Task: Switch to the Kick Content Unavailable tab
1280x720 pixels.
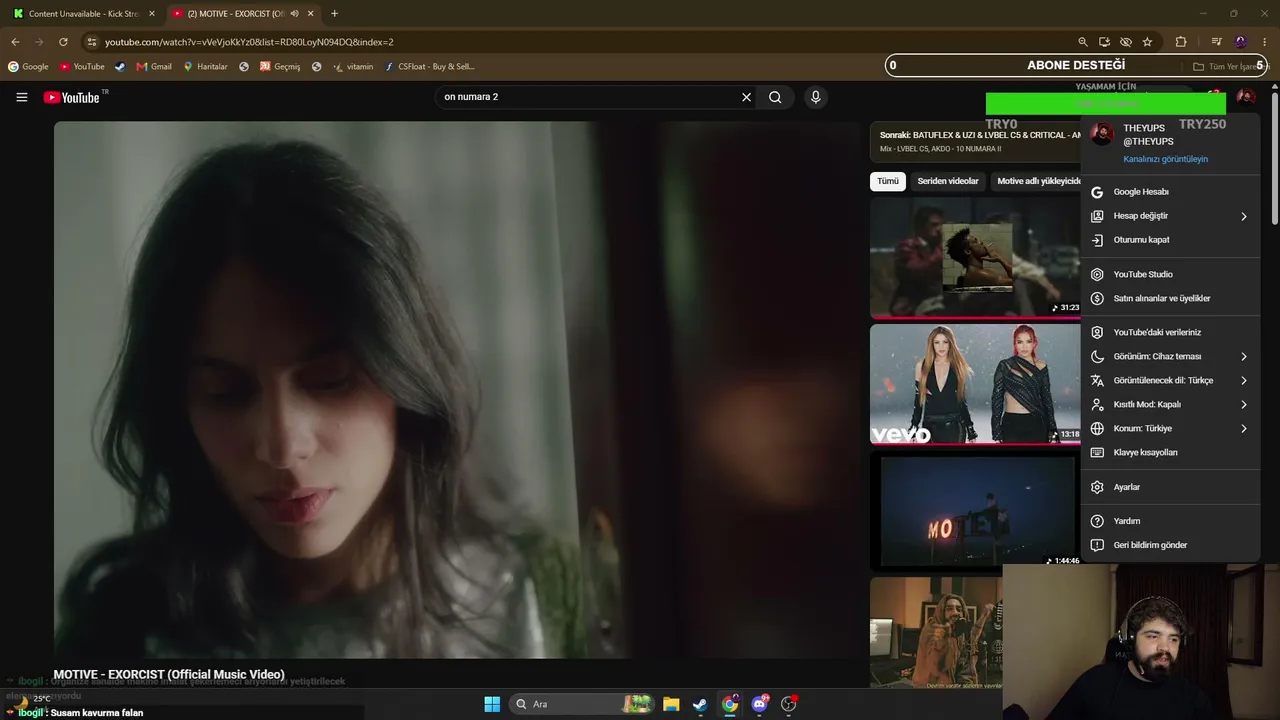Action: [82, 14]
